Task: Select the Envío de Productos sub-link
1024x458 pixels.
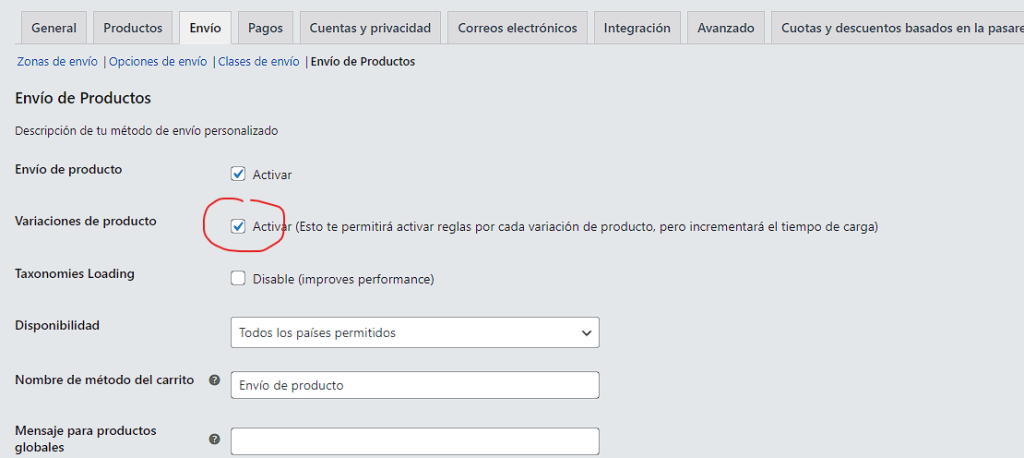Action: tap(363, 62)
